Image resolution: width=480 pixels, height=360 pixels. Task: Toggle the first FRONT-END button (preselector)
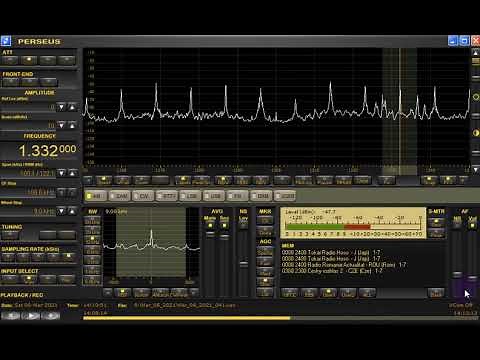[11, 82]
